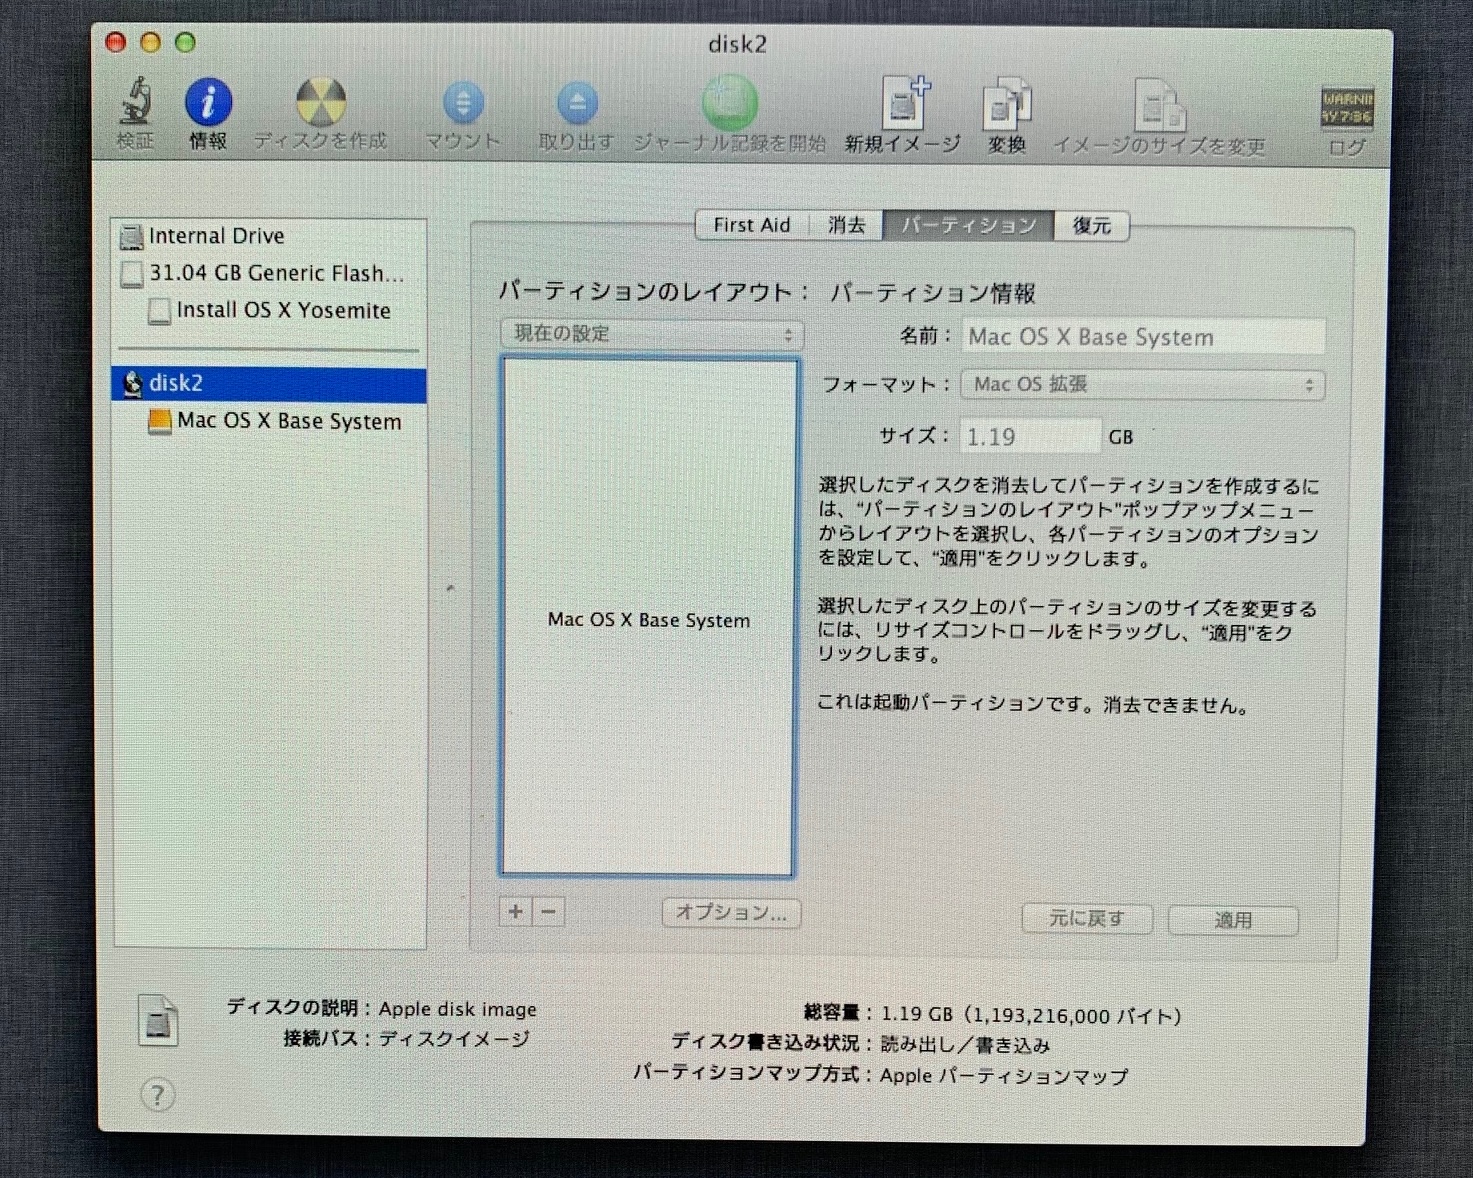Click the Options (オプション...) button

(x=732, y=913)
